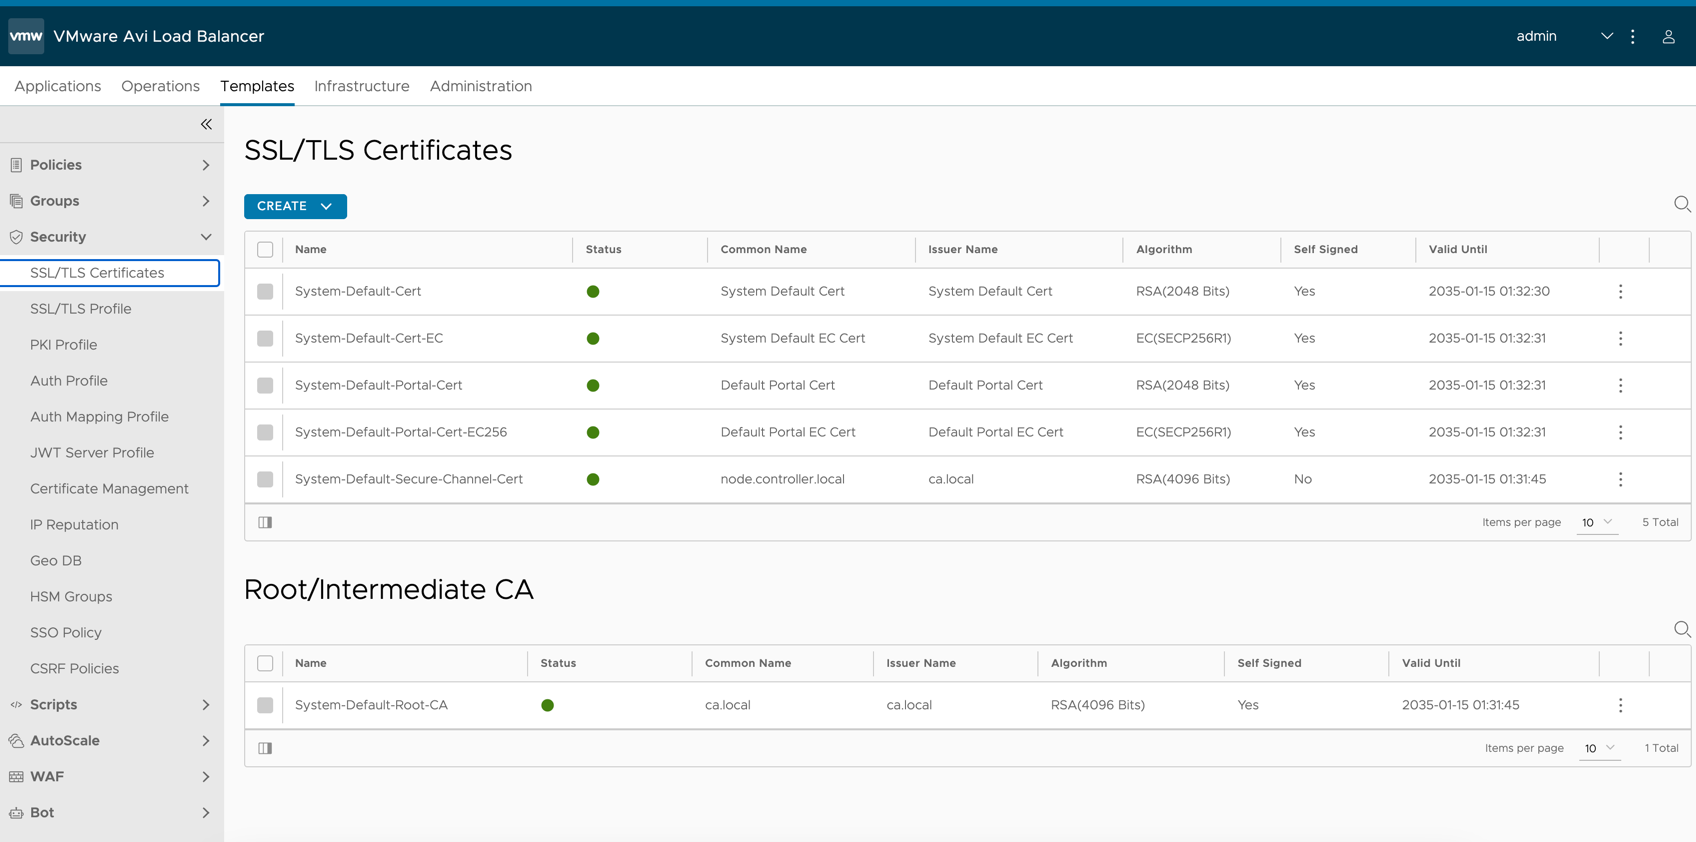The image size is (1696, 842).
Task: Select the System-Default-Cert-EC row checkbox
Action: pyautogui.click(x=265, y=338)
